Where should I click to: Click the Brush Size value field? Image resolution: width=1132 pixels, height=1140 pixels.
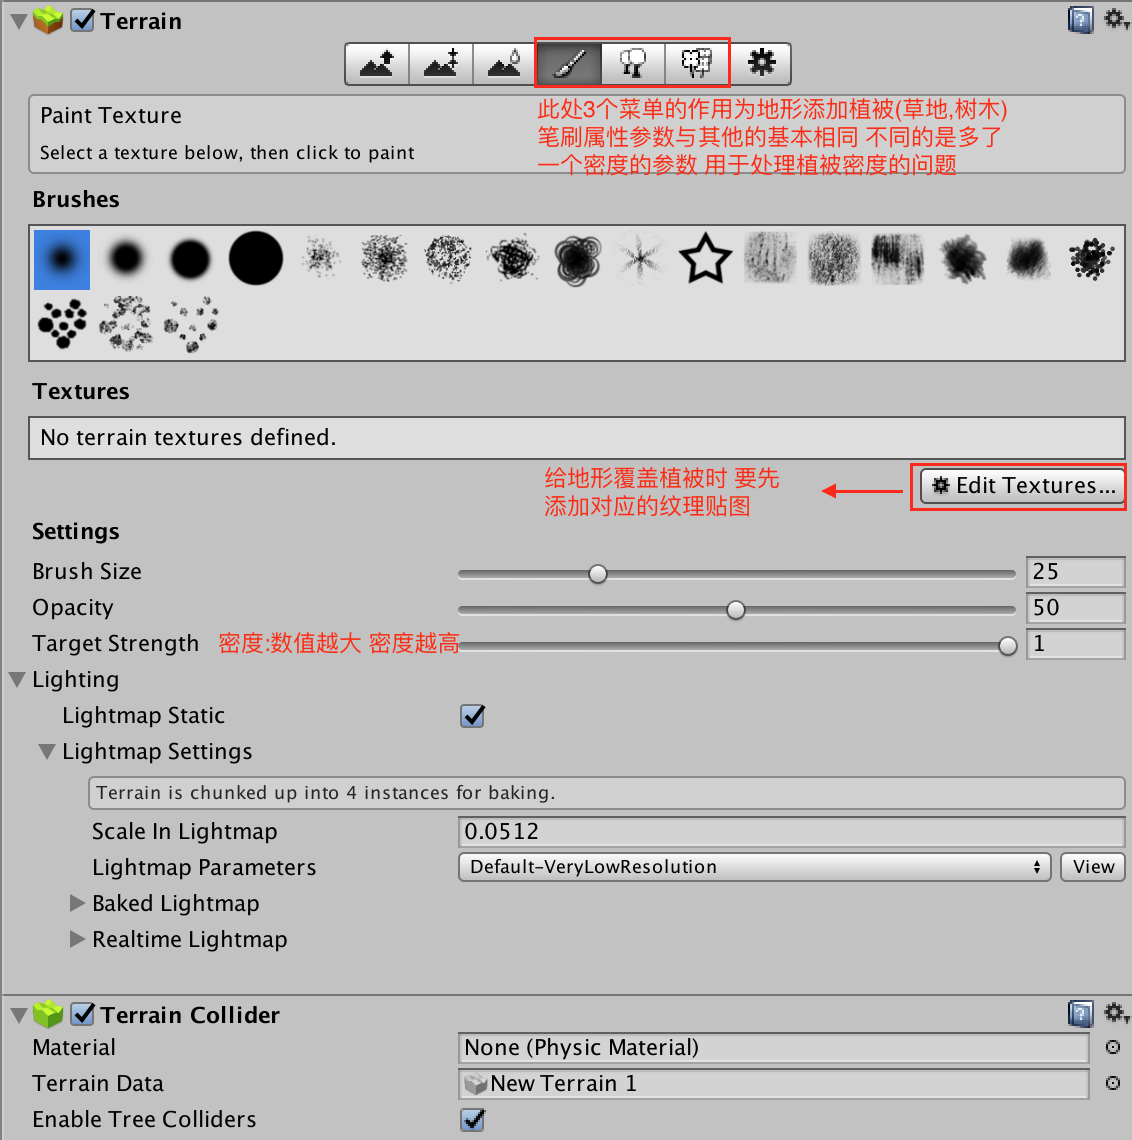[1075, 571]
